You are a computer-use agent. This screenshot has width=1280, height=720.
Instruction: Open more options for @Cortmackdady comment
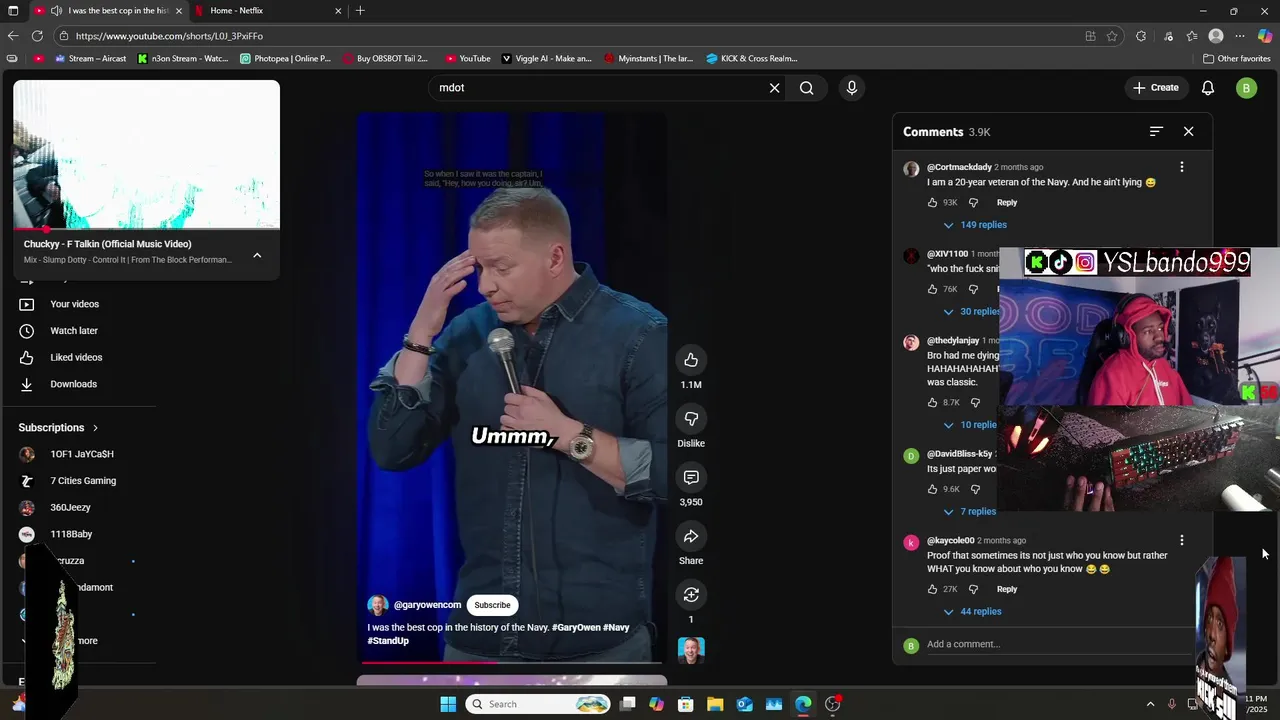[x=1182, y=167]
